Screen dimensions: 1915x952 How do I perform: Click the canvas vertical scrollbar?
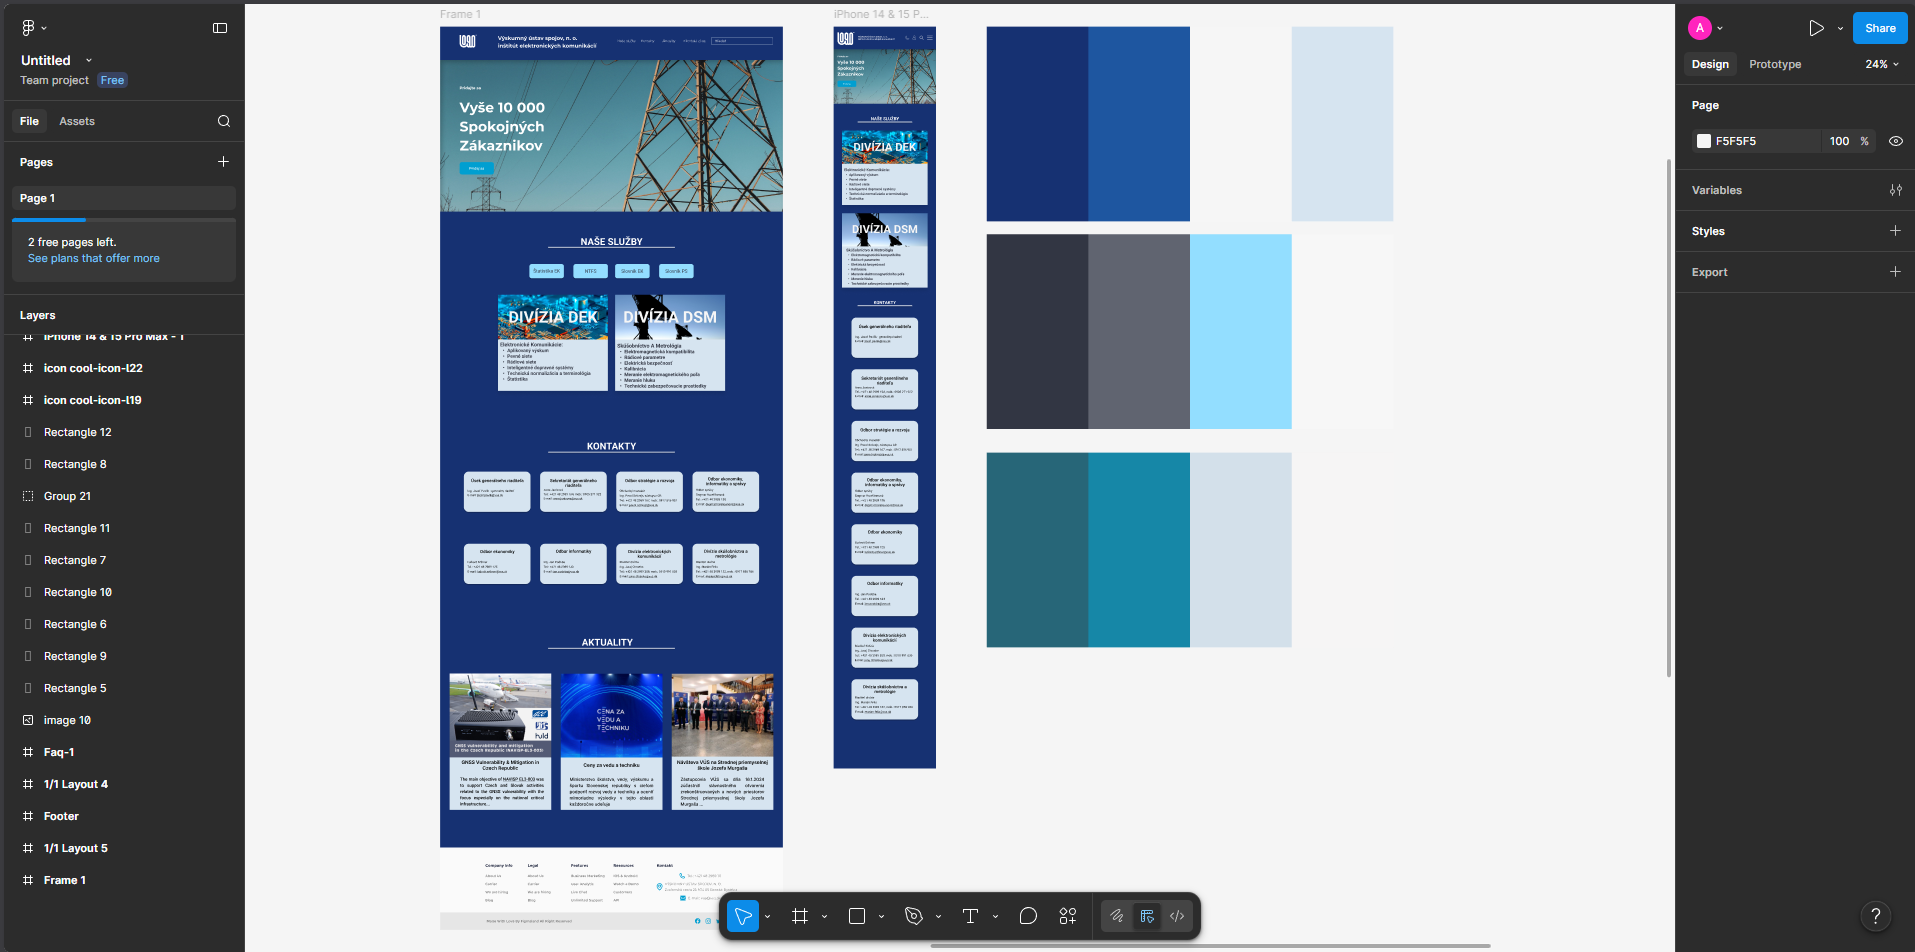pyautogui.click(x=1668, y=417)
